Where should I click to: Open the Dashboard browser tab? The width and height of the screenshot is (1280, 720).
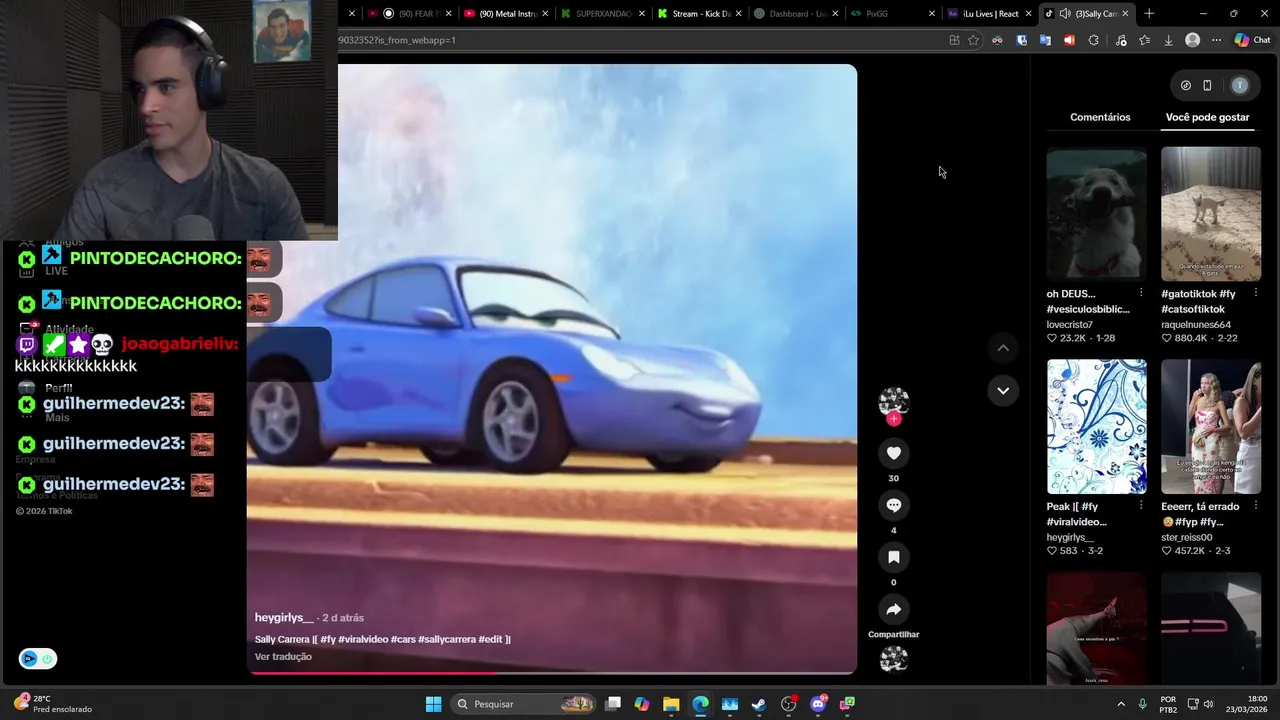coord(796,14)
